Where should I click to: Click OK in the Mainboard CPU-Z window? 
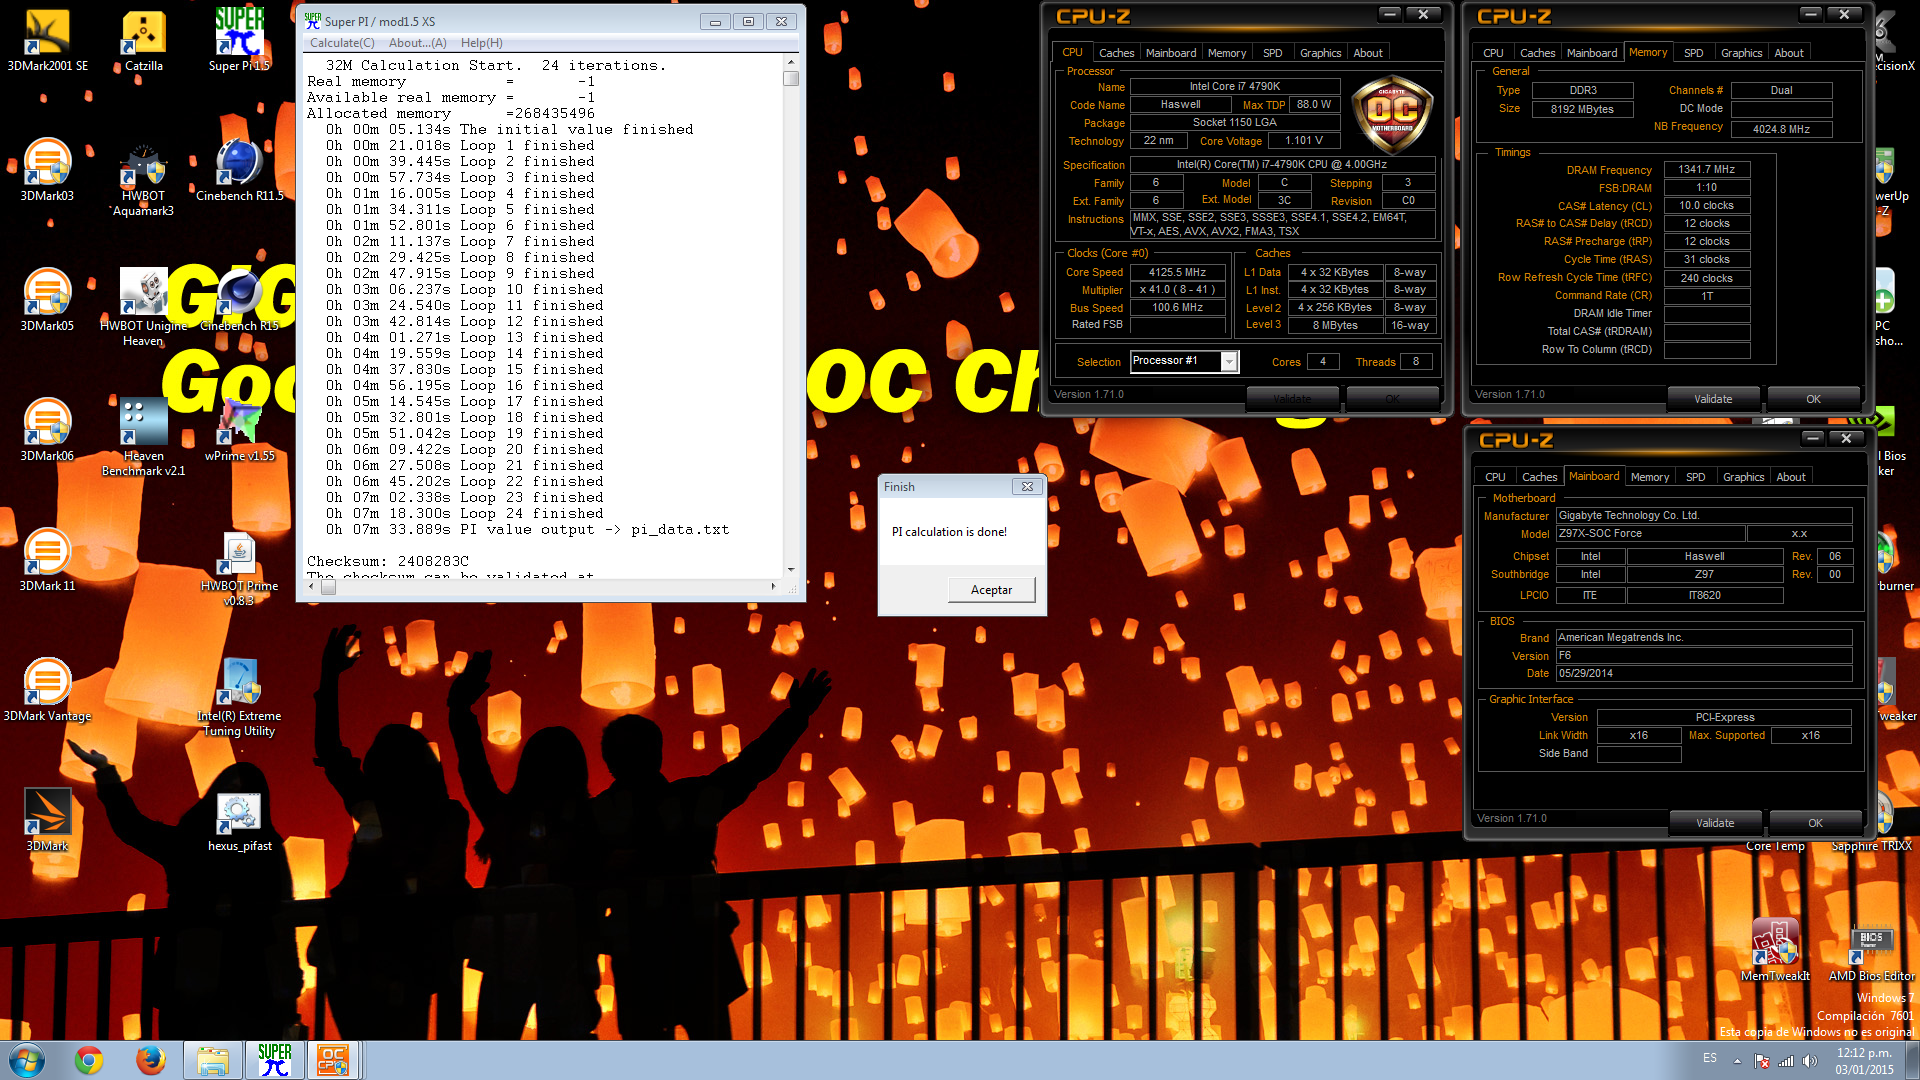1815,823
